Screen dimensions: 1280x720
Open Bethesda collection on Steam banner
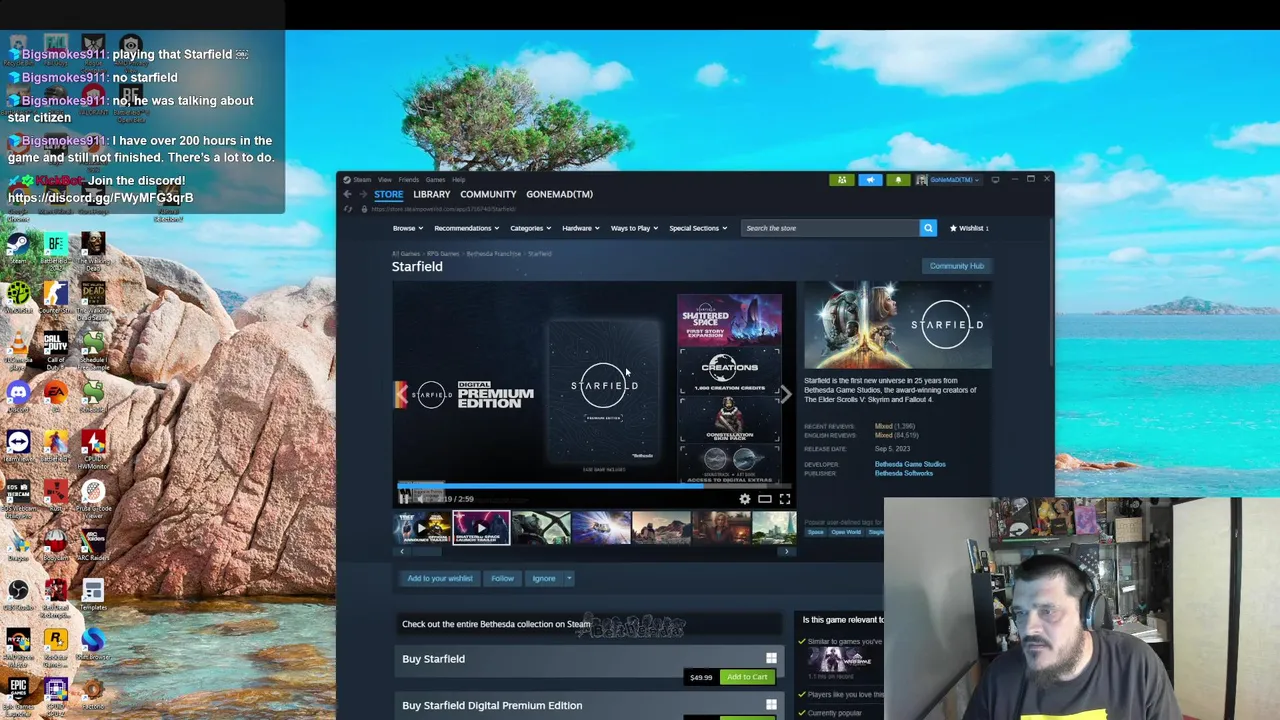[x=588, y=625]
